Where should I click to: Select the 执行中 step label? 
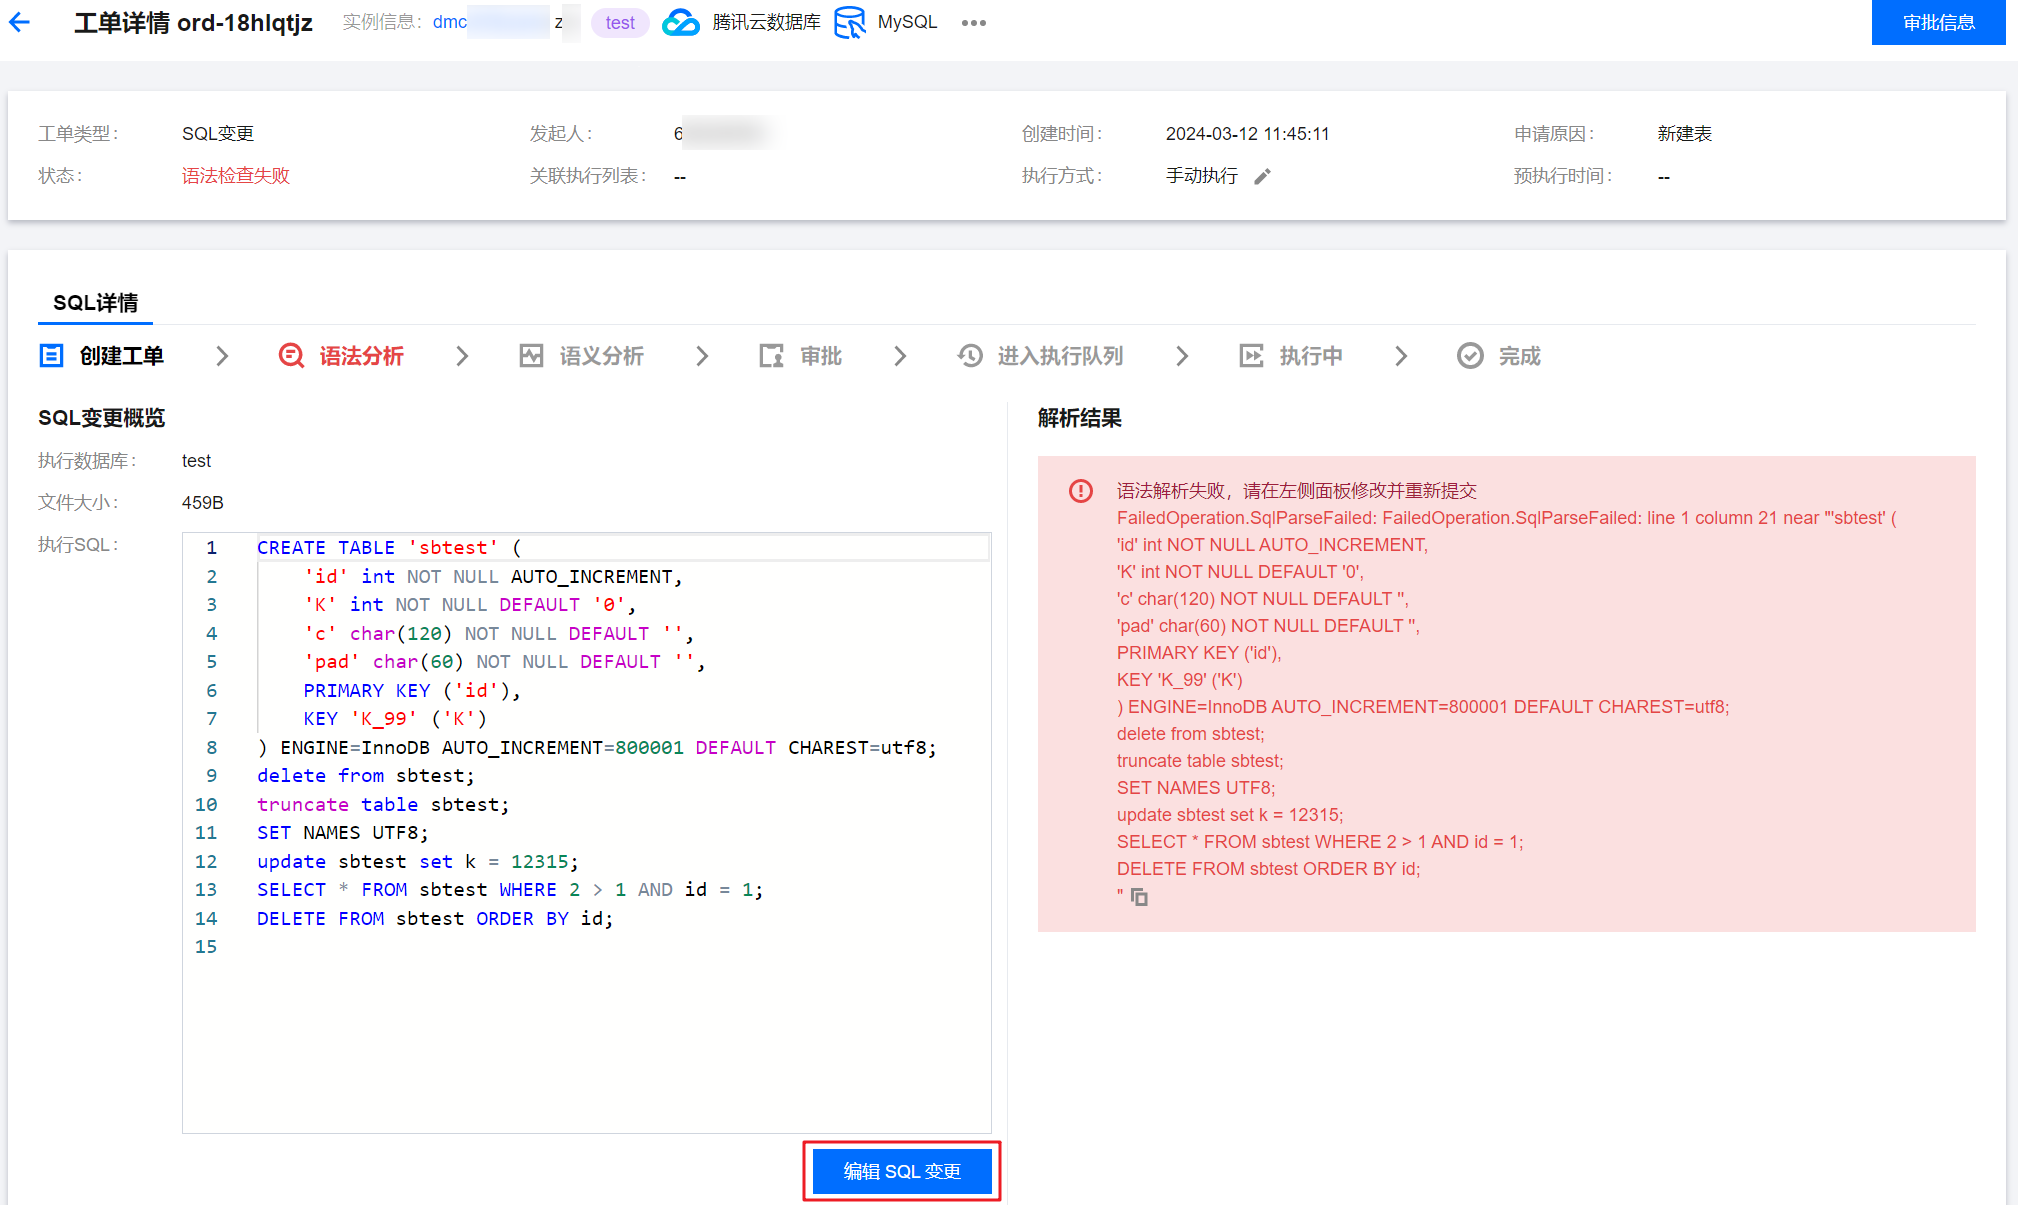click(1311, 356)
